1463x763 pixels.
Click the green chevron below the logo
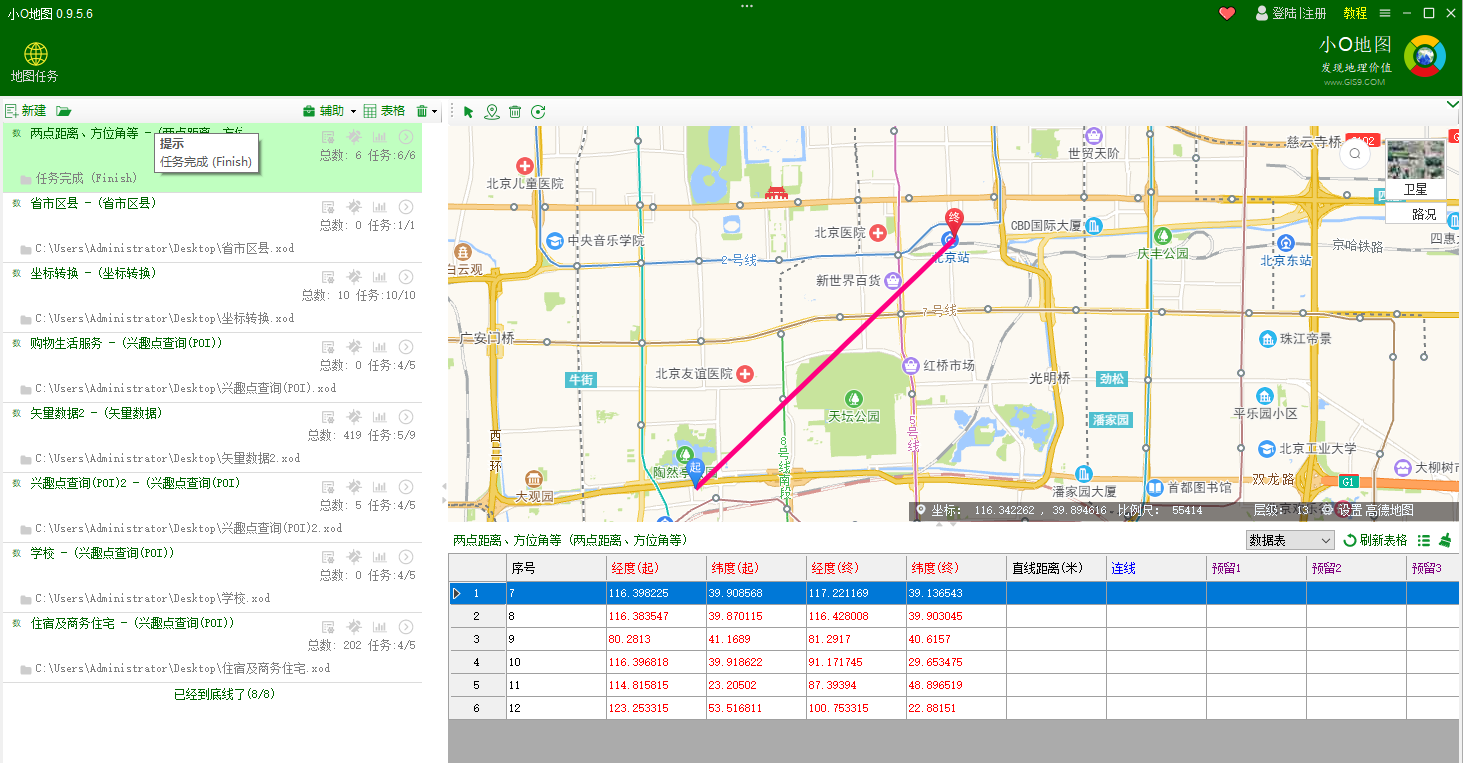(x=1453, y=104)
